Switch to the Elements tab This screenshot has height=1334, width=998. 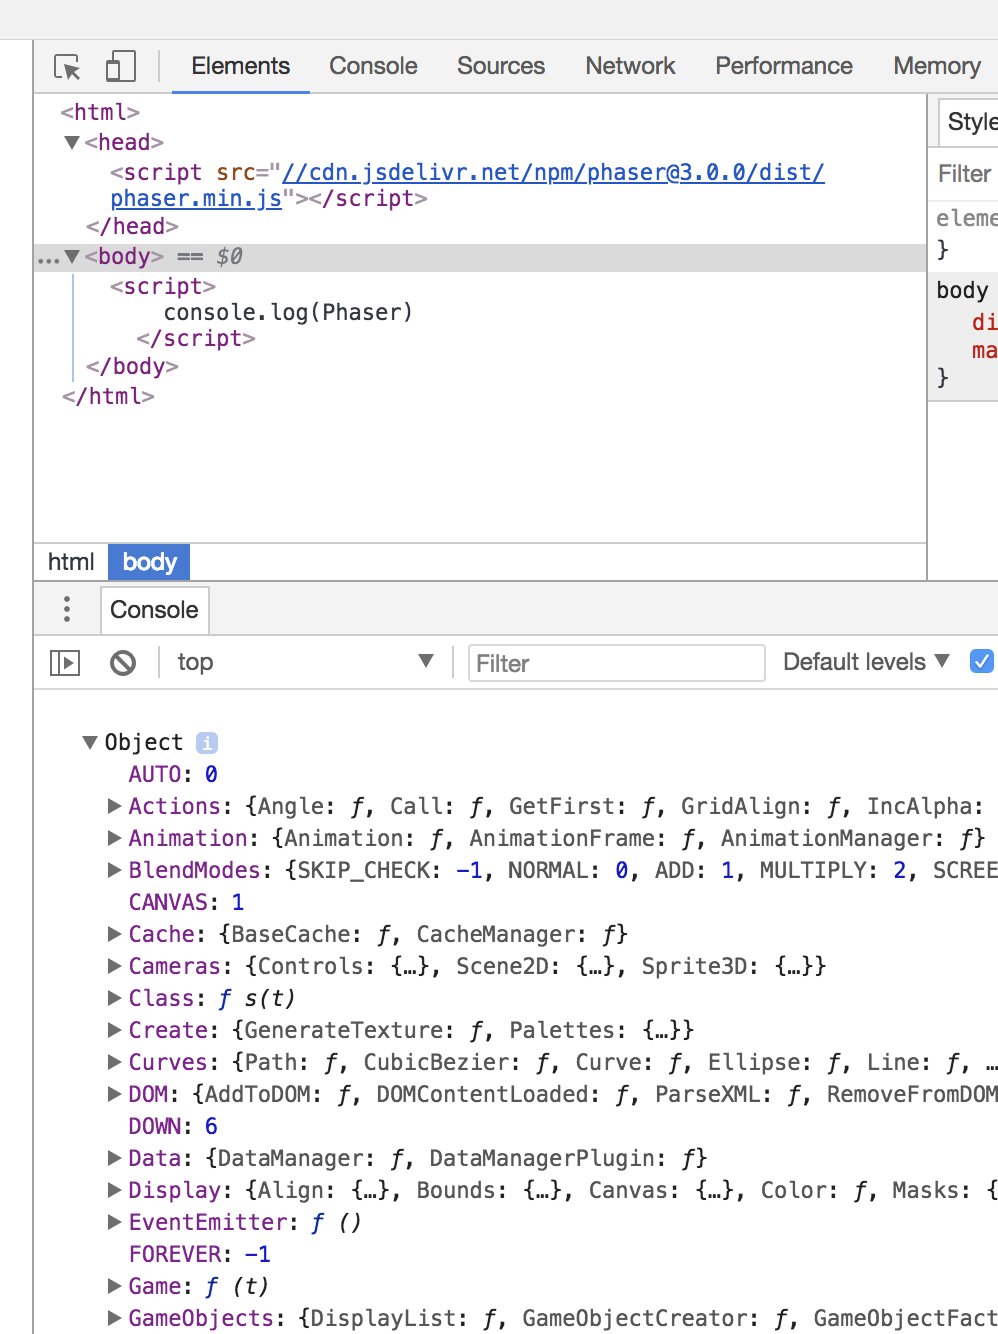point(240,66)
